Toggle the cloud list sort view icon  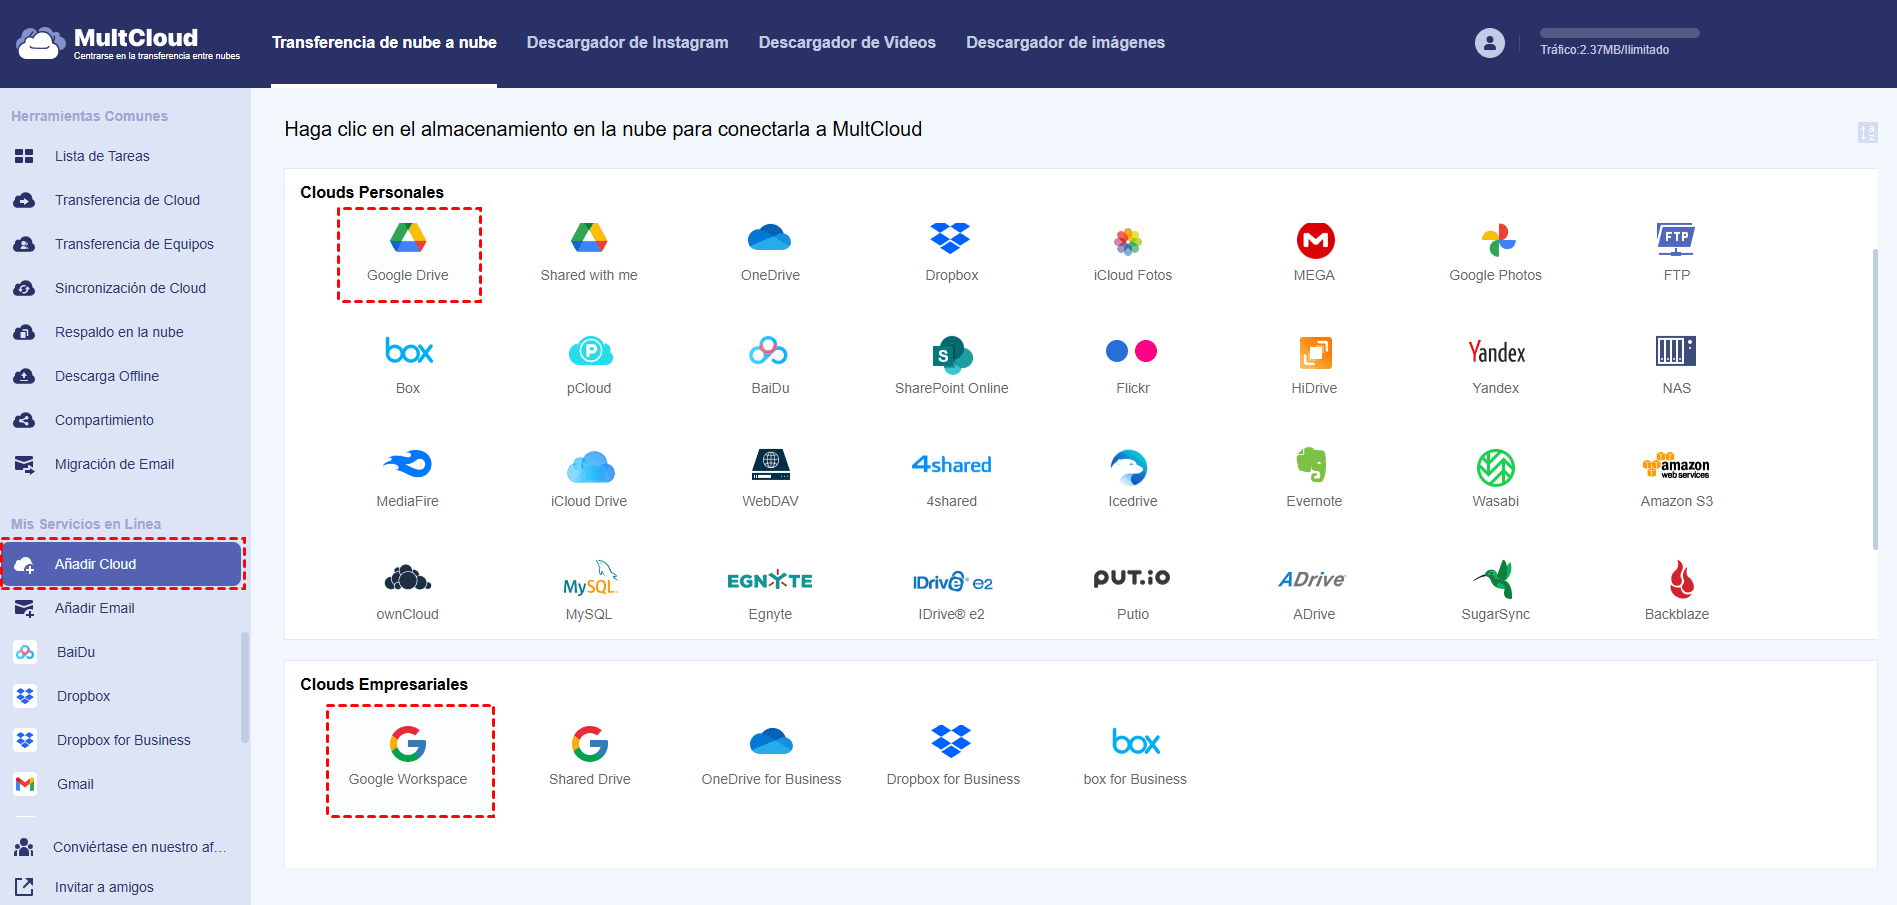(1867, 132)
